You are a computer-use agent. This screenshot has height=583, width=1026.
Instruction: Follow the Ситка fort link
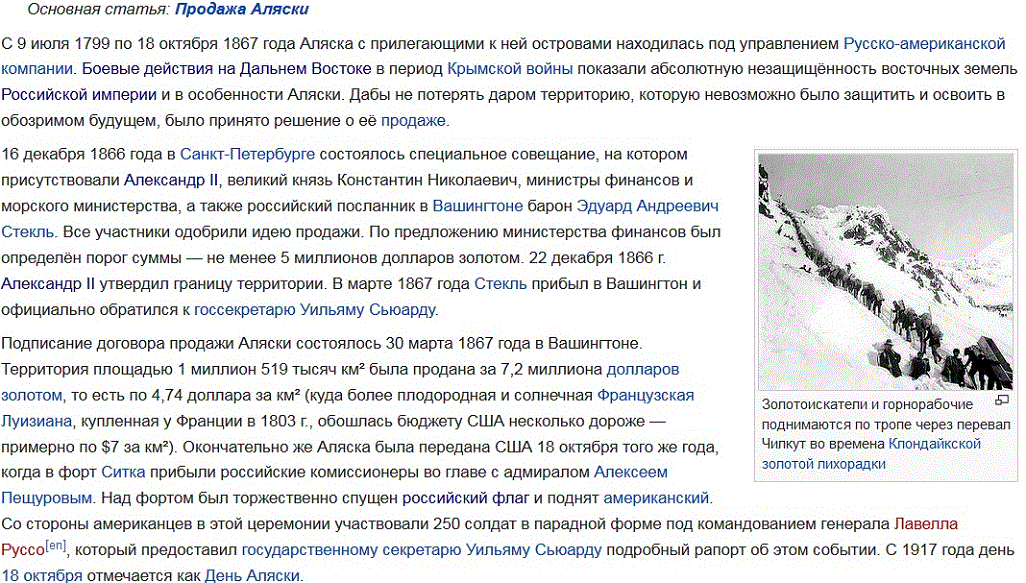pyautogui.click(x=123, y=472)
